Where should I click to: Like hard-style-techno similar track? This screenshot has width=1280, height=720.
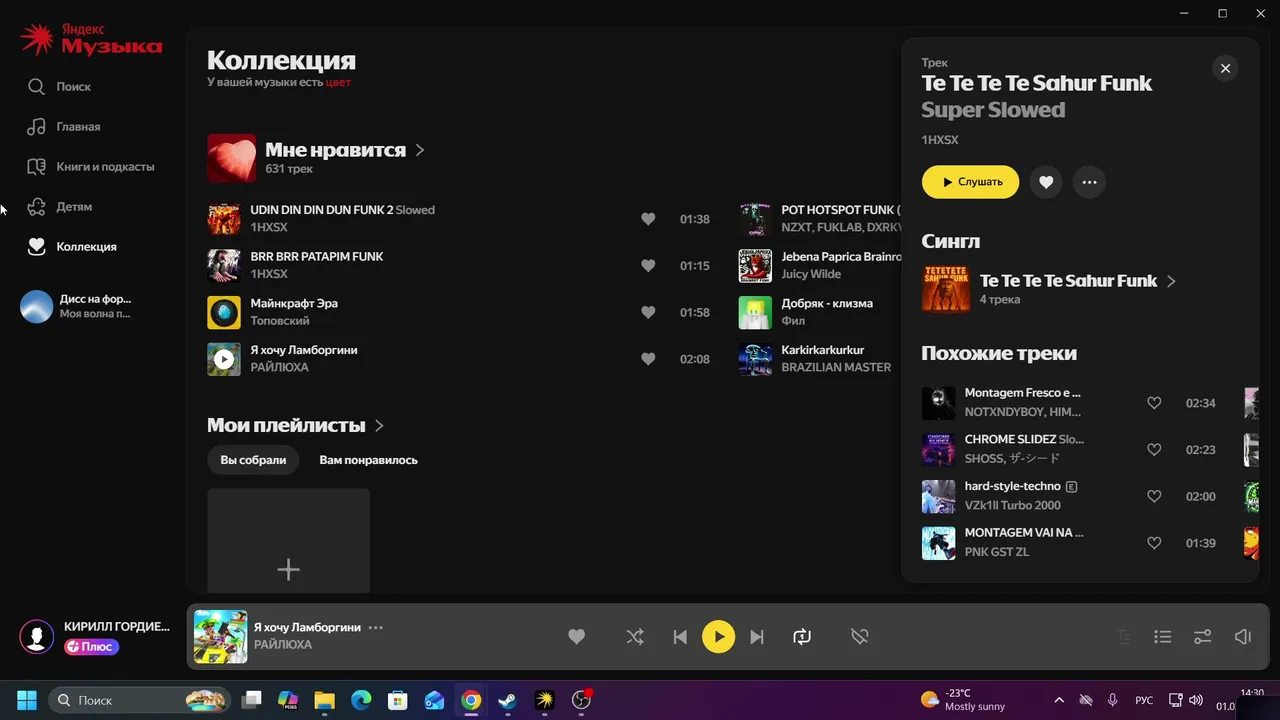tap(1154, 496)
